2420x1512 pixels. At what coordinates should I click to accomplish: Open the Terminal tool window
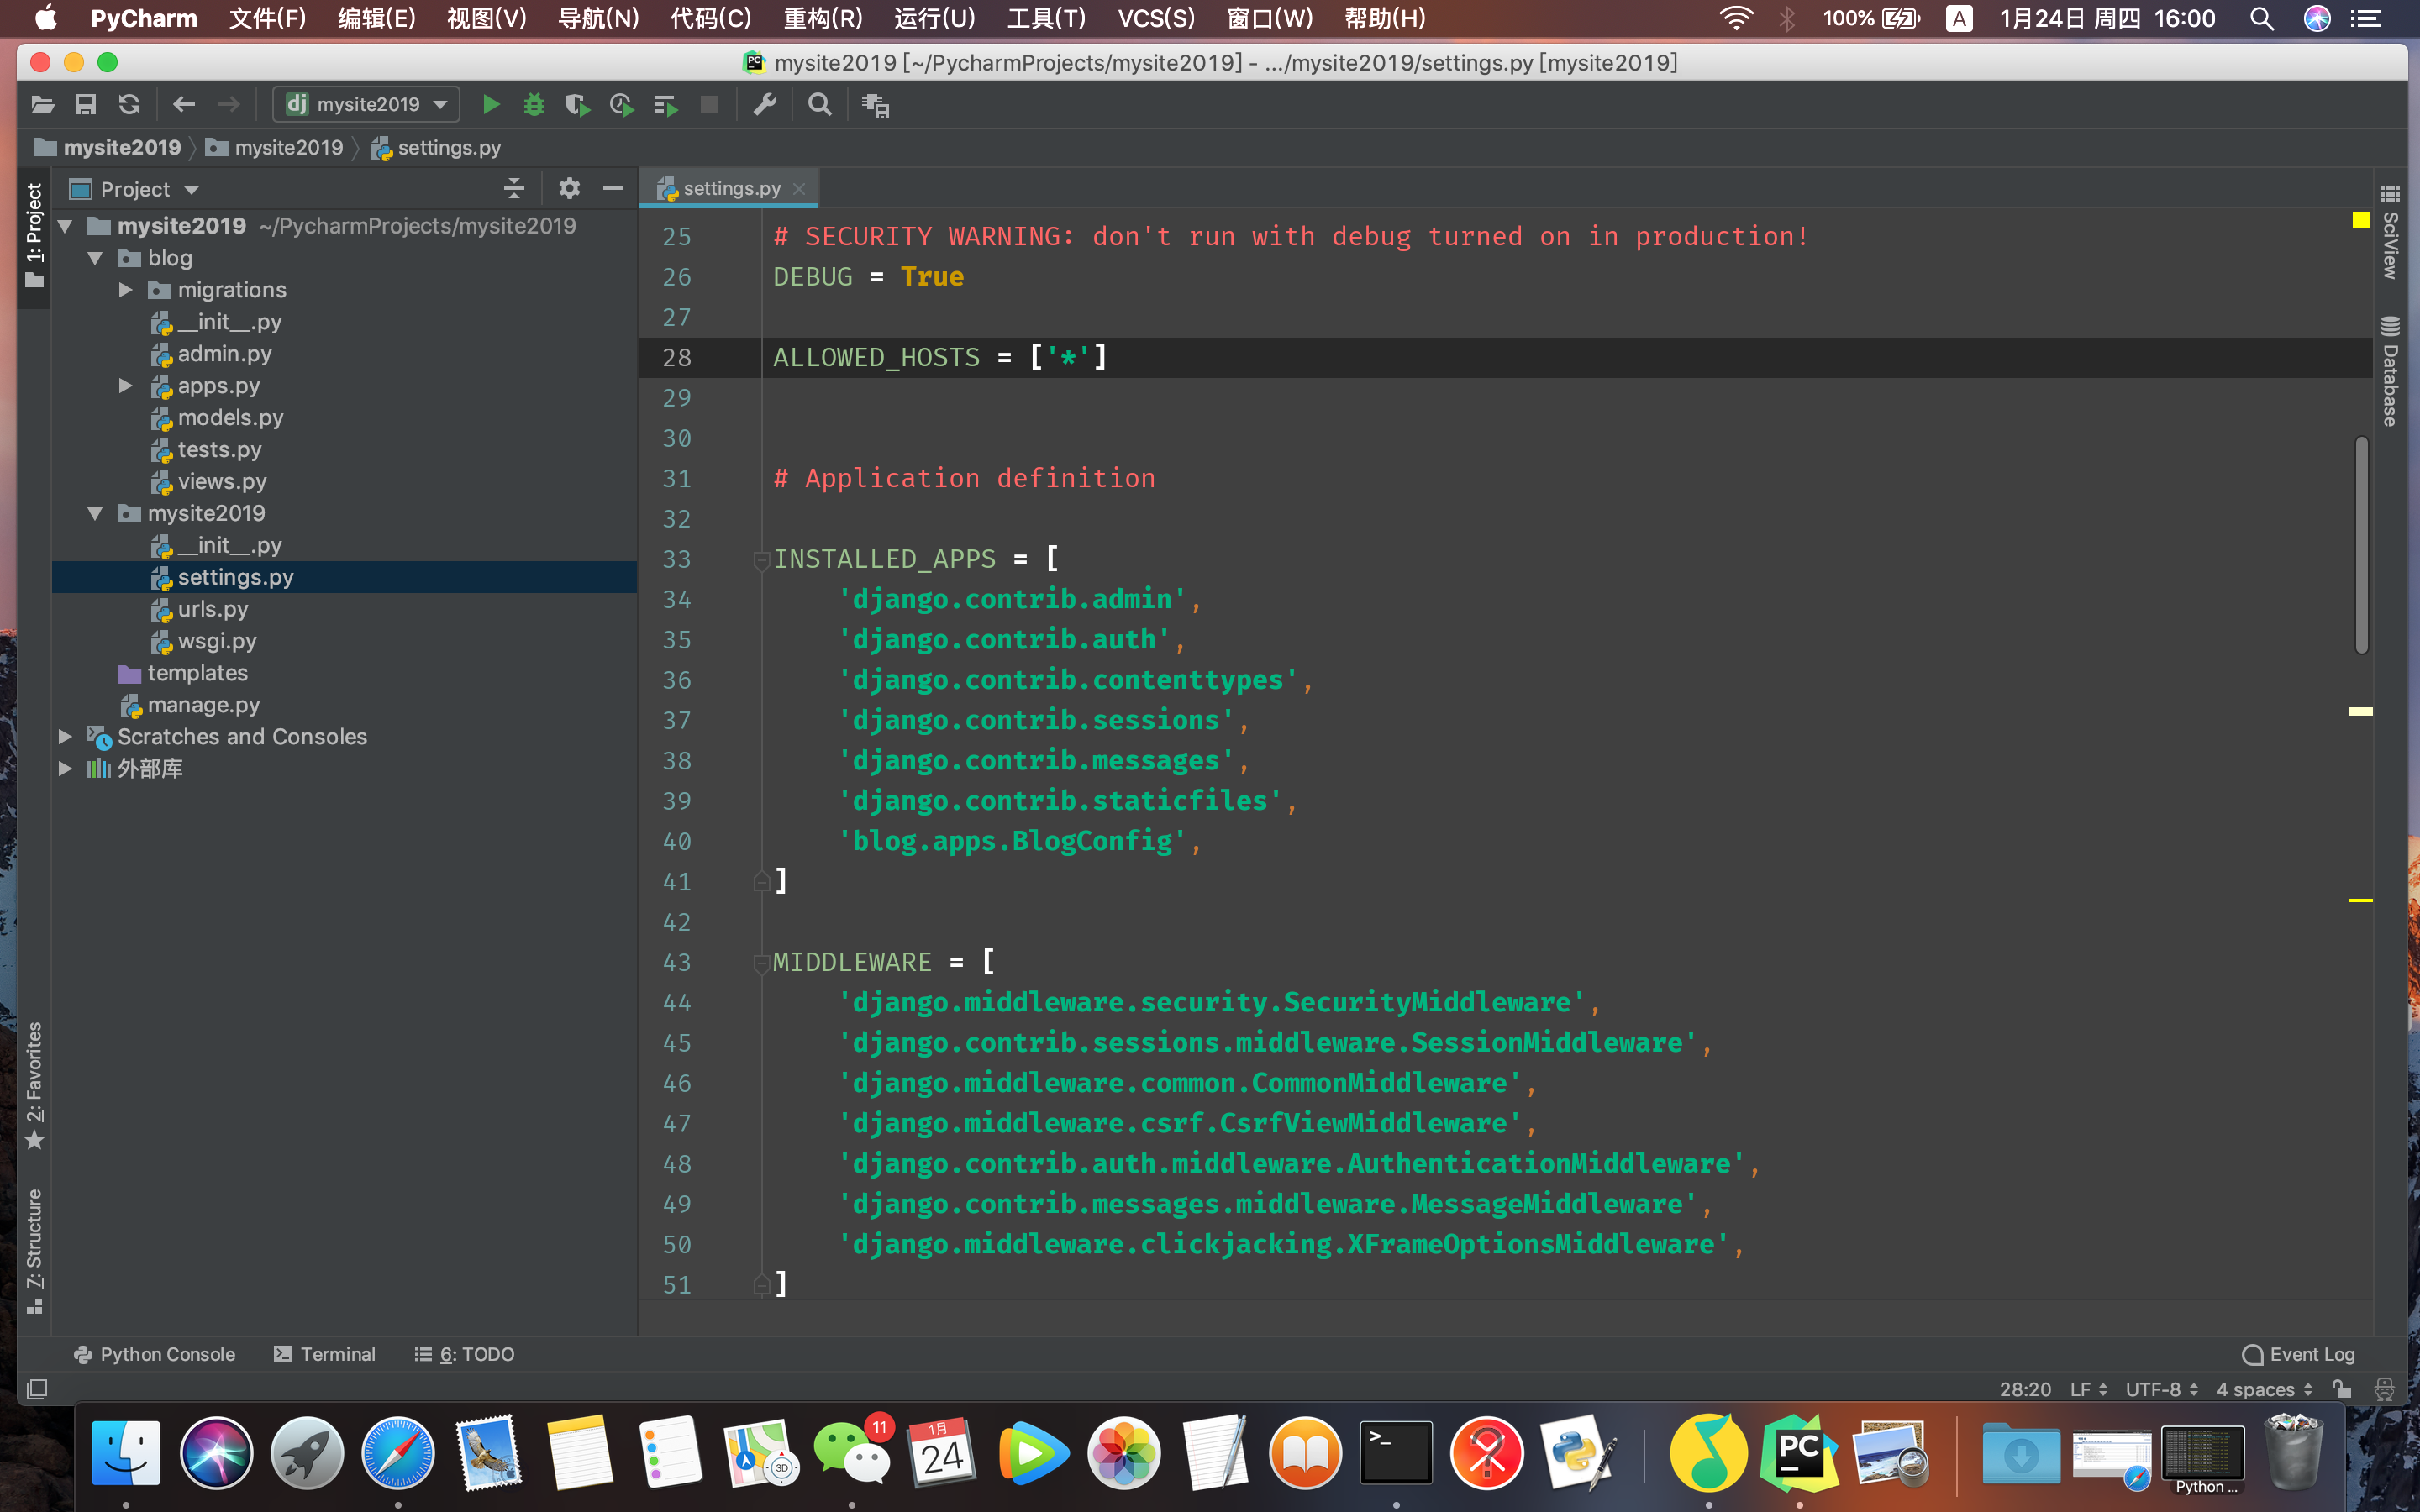325,1354
